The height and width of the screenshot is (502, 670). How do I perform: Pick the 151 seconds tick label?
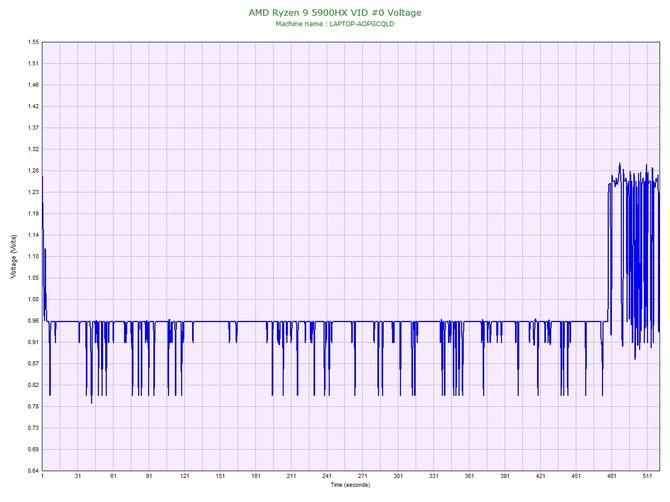pos(220,476)
